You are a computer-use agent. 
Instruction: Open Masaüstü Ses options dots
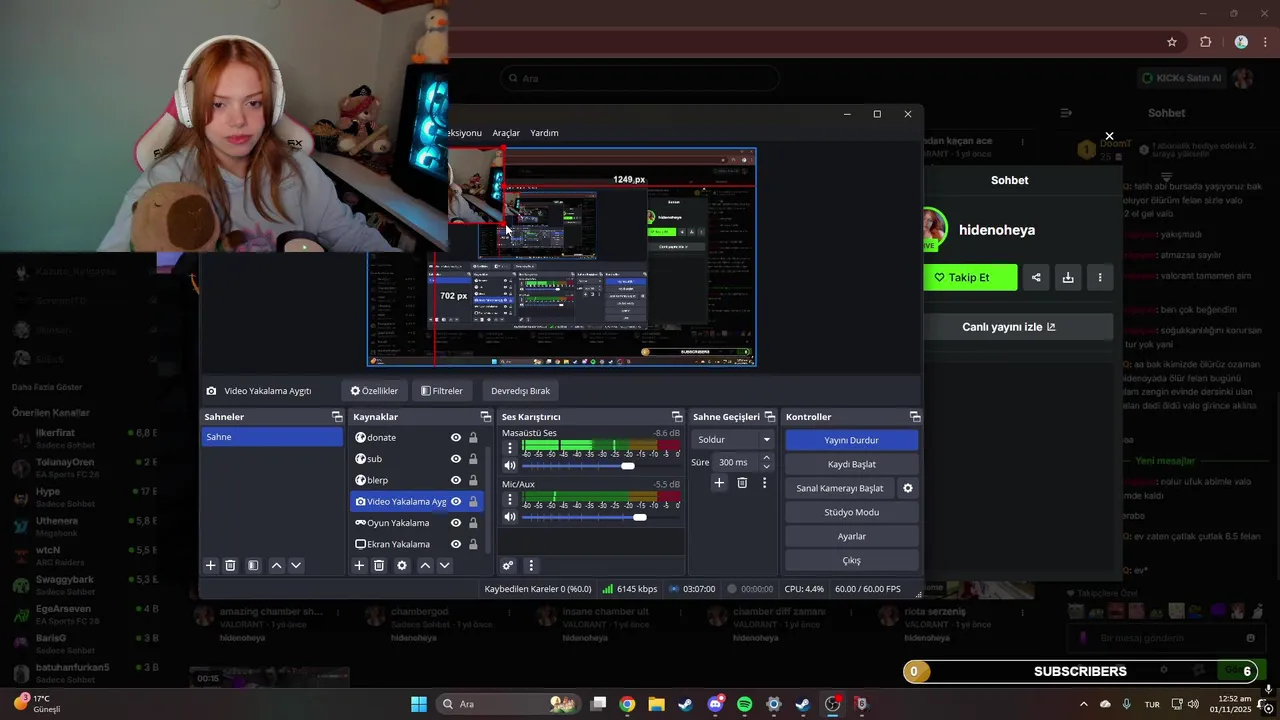(510, 448)
